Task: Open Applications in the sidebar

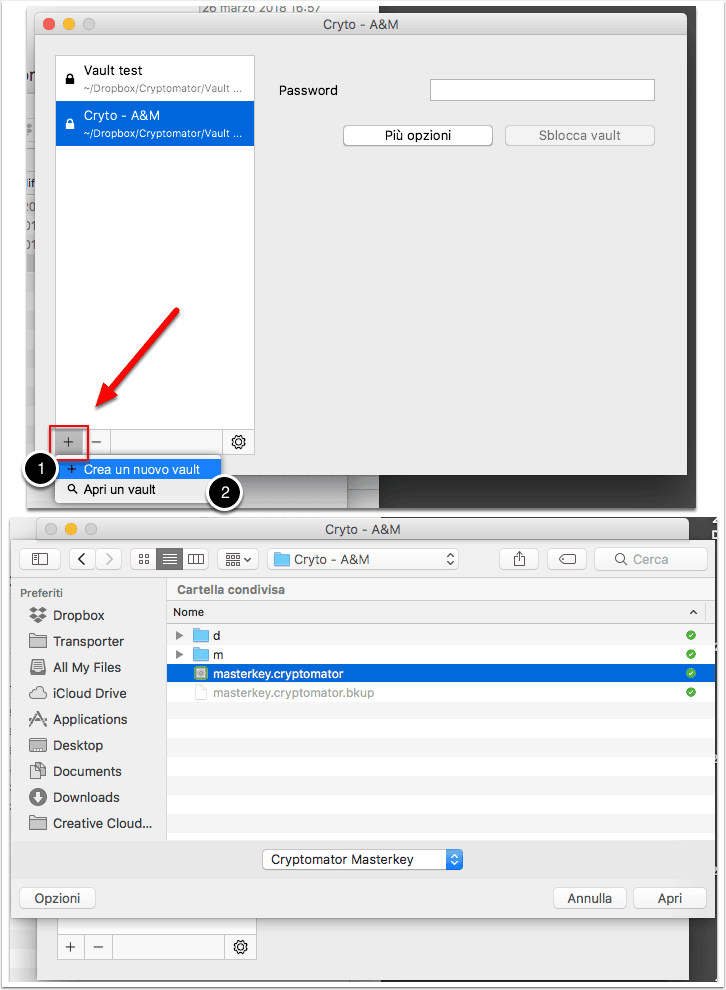Action: click(x=78, y=719)
